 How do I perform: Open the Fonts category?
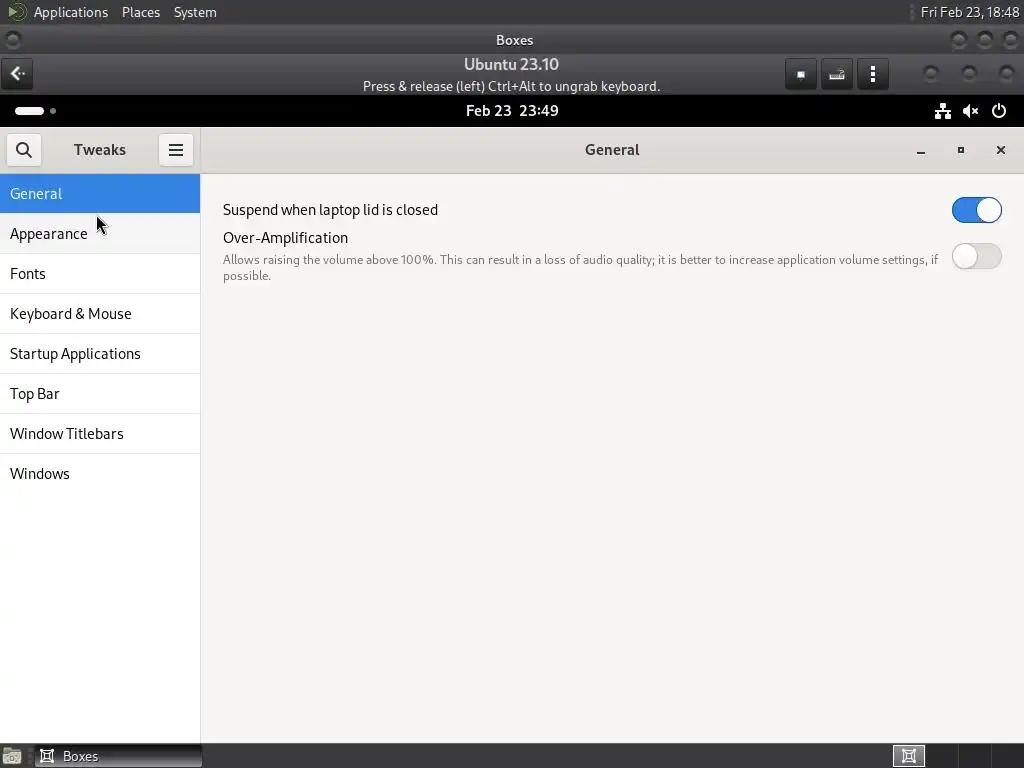100,274
